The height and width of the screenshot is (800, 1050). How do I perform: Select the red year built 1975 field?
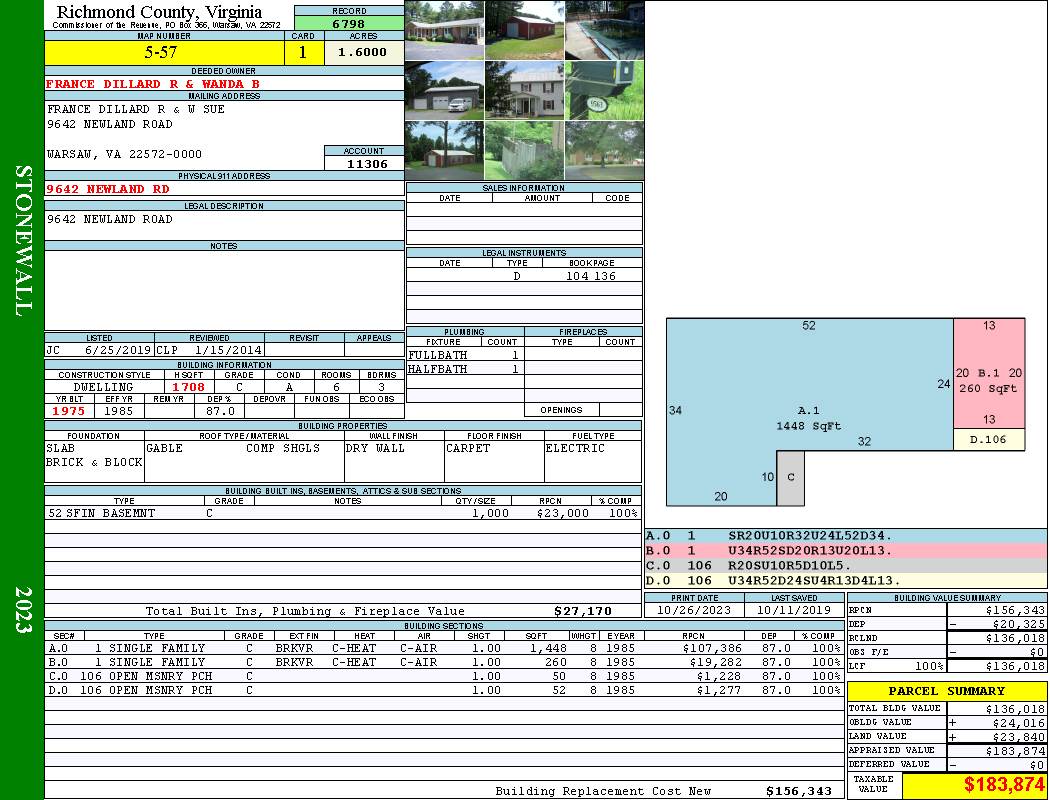[x=68, y=410]
